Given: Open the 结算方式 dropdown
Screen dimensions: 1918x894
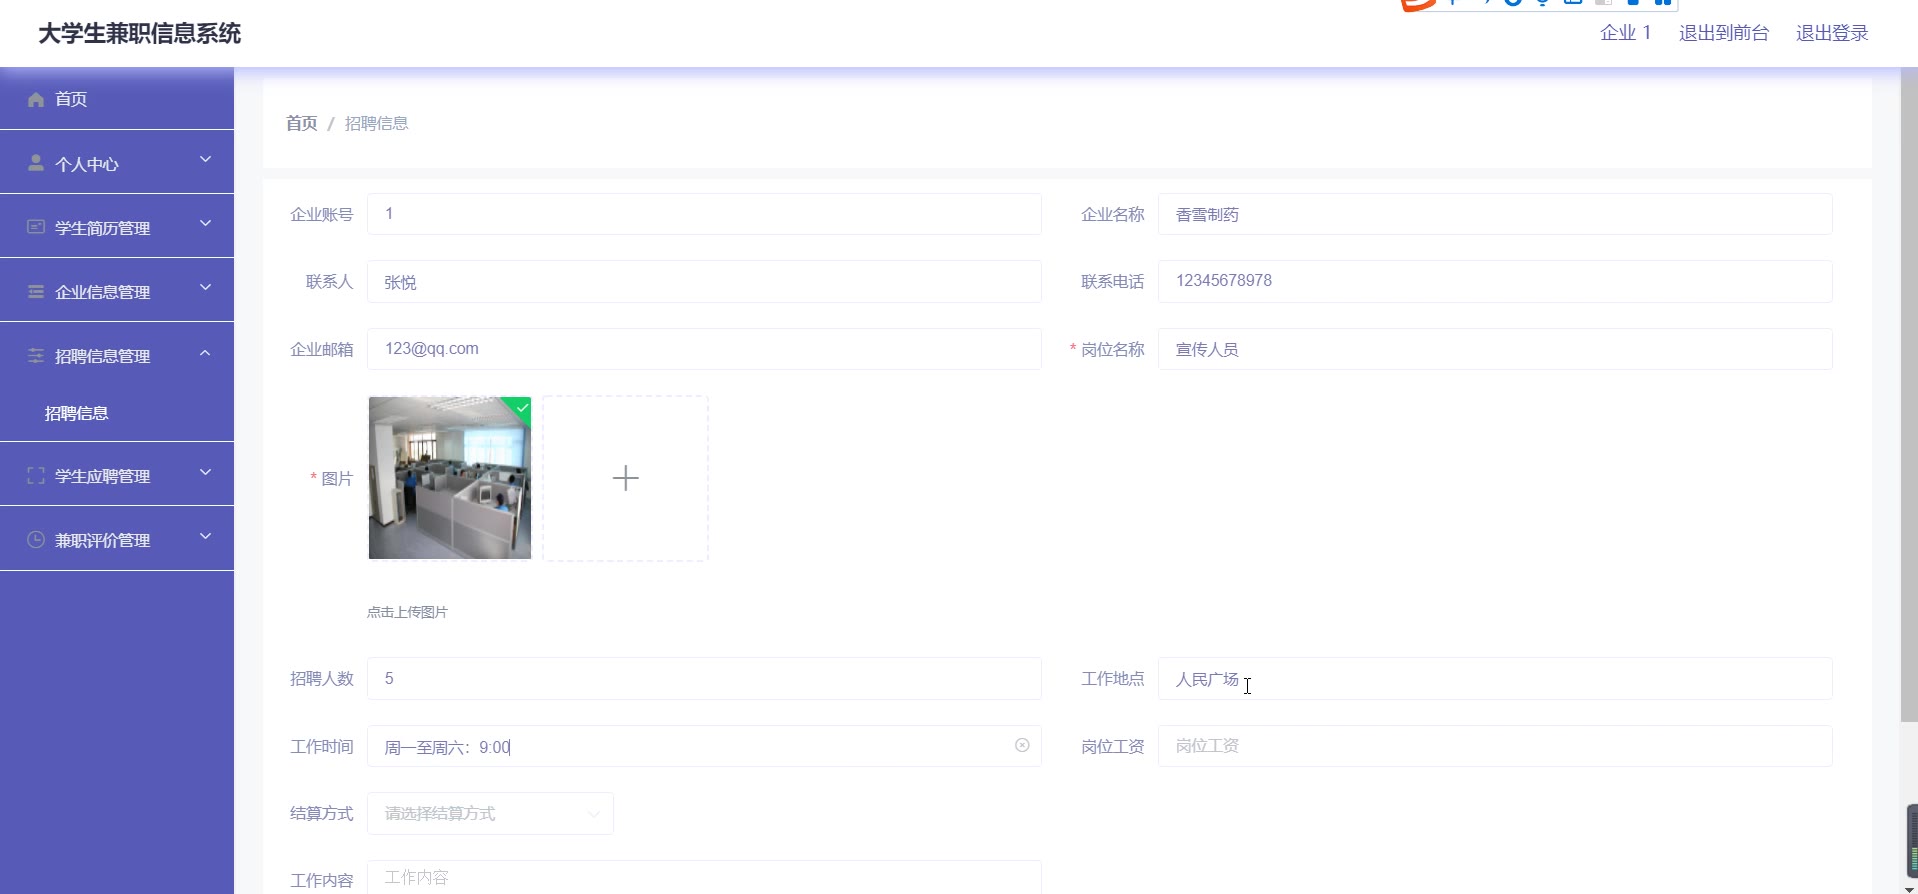Looking at the screenshot, I should click(x=490, y=813).
